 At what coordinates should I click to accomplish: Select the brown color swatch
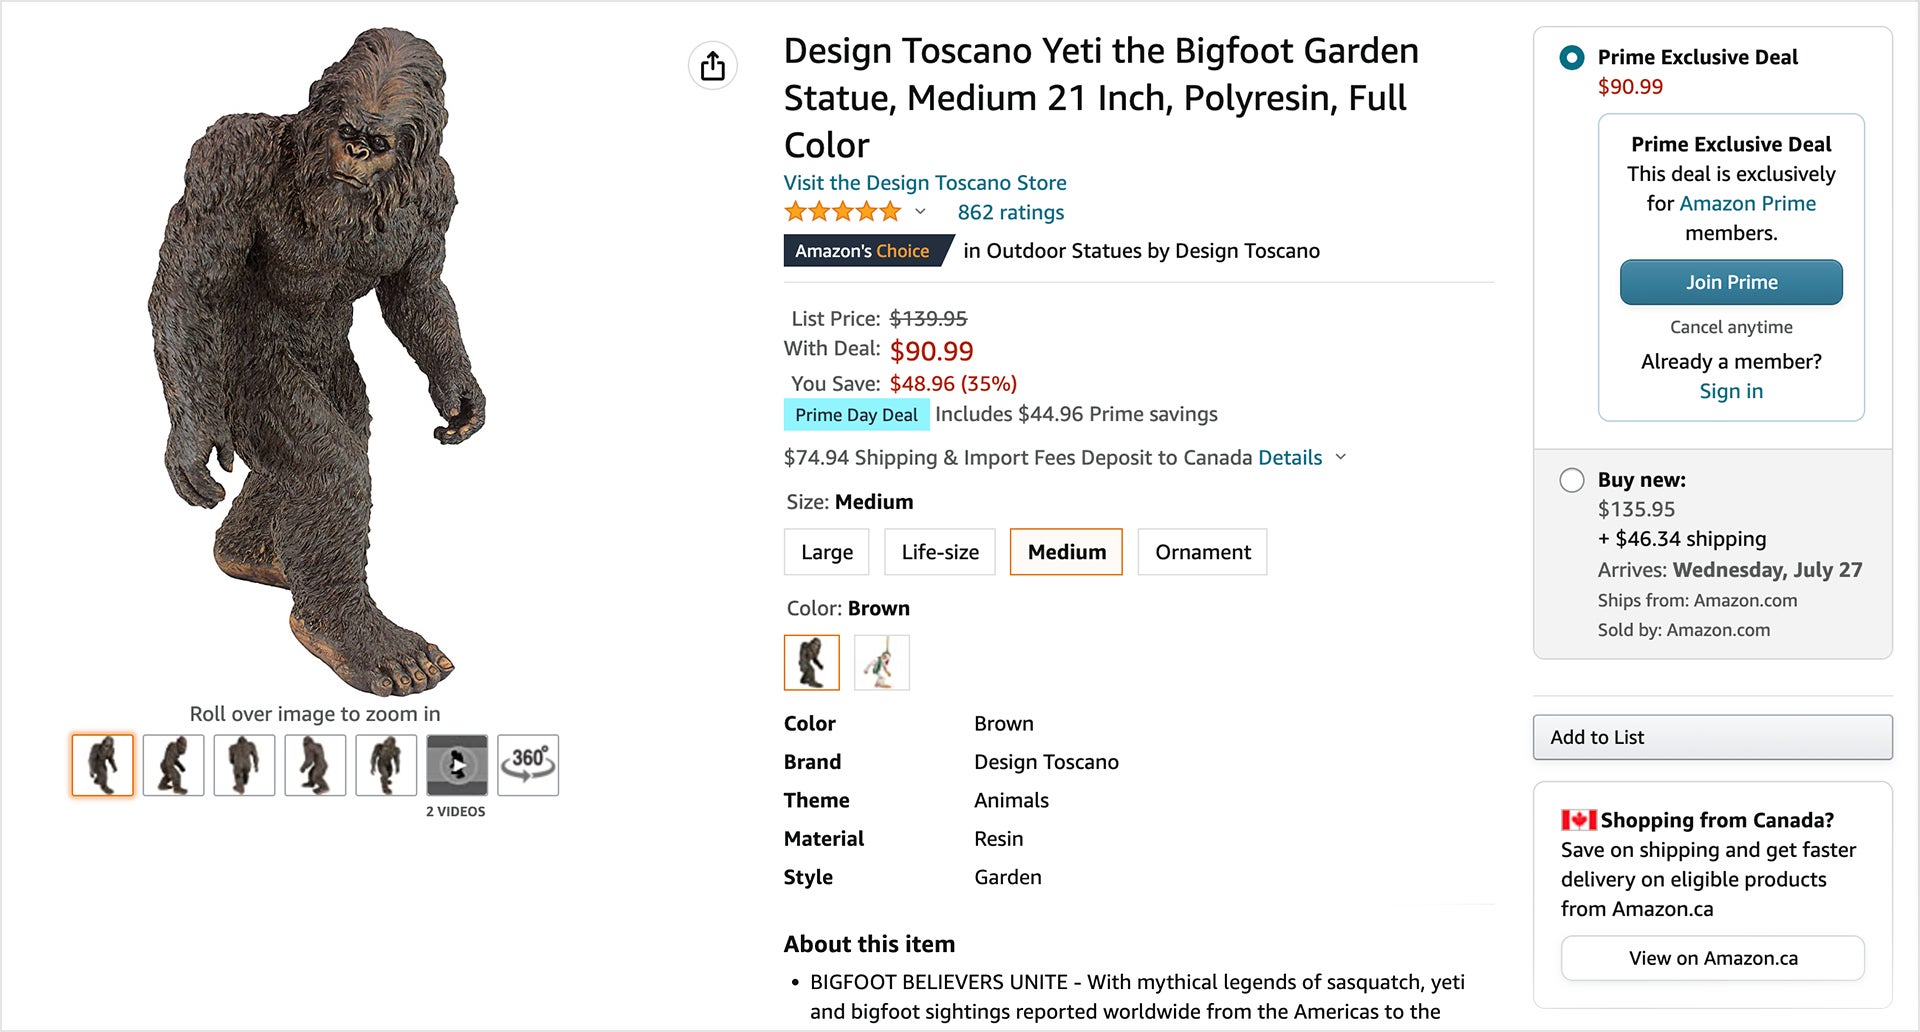[811, 662]
